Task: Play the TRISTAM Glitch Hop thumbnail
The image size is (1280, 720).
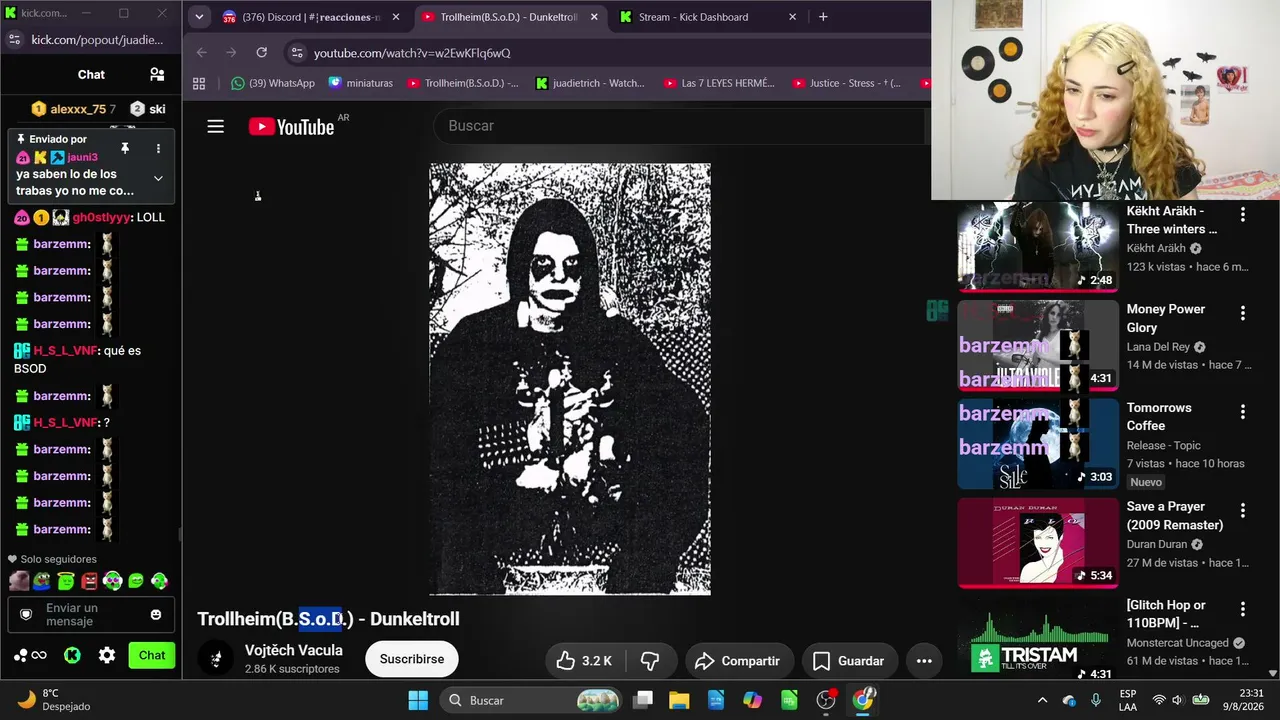Action: coord(1038,639)
